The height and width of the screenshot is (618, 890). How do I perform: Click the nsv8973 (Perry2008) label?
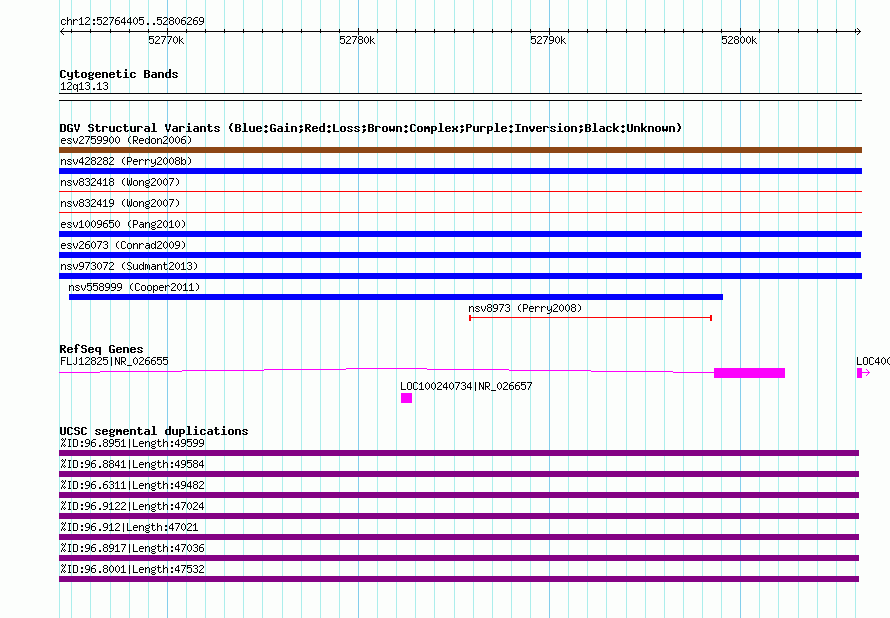click(525, 308)
